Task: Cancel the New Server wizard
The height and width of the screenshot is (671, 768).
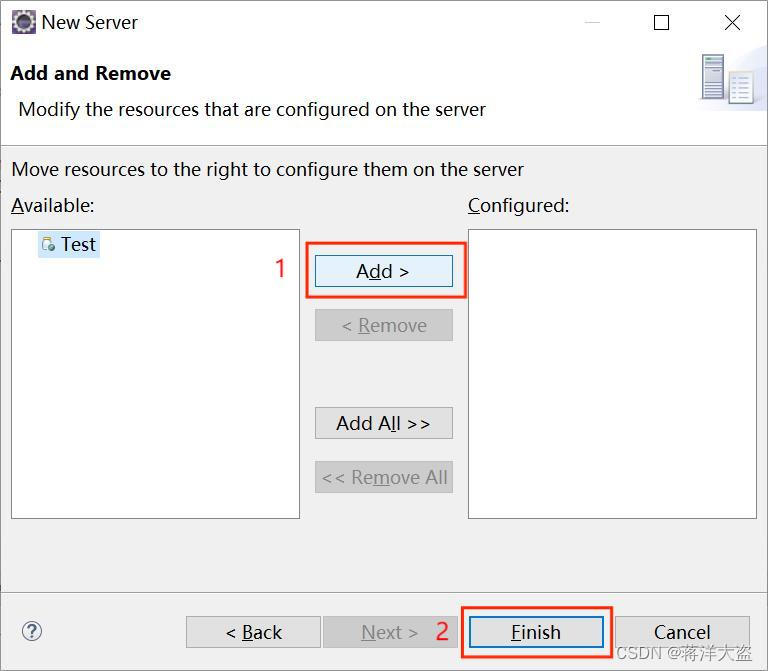Action: [x=682, y=632]
